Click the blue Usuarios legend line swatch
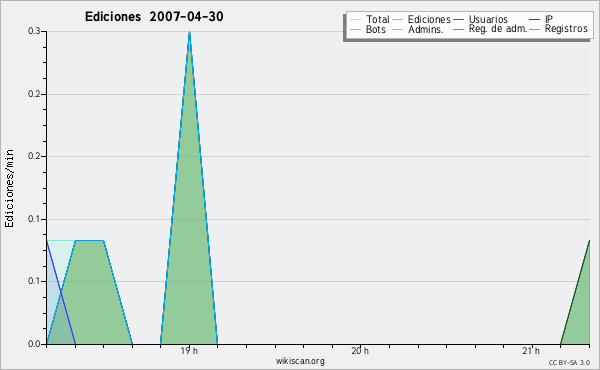 click(458, 20)
